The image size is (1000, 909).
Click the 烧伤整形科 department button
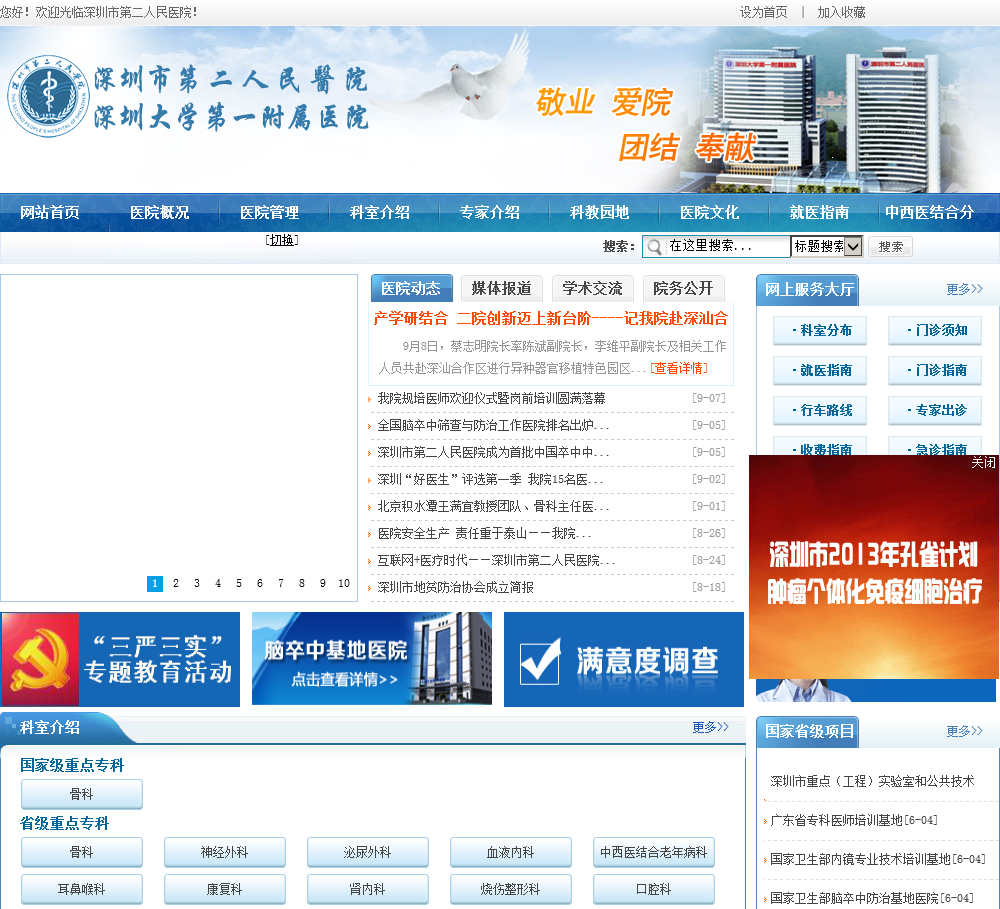pyautogui.click(x=510, y=889)
